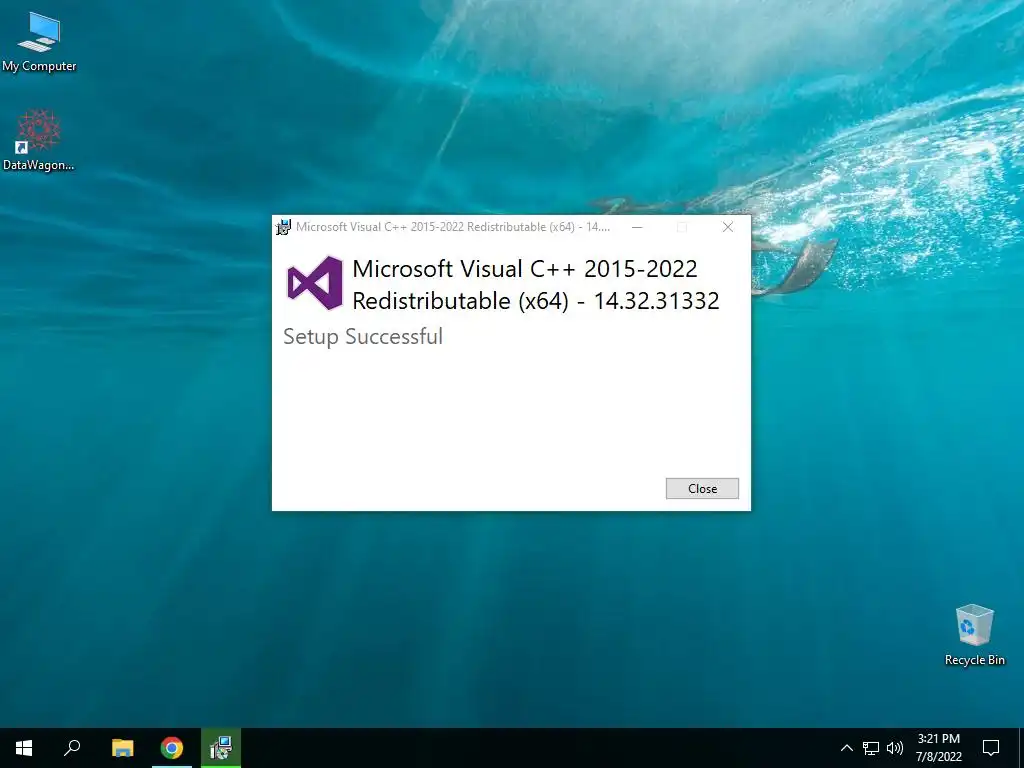Select the Recycle Bin icon
This screenshot has height=768, width=1024.
974,635
